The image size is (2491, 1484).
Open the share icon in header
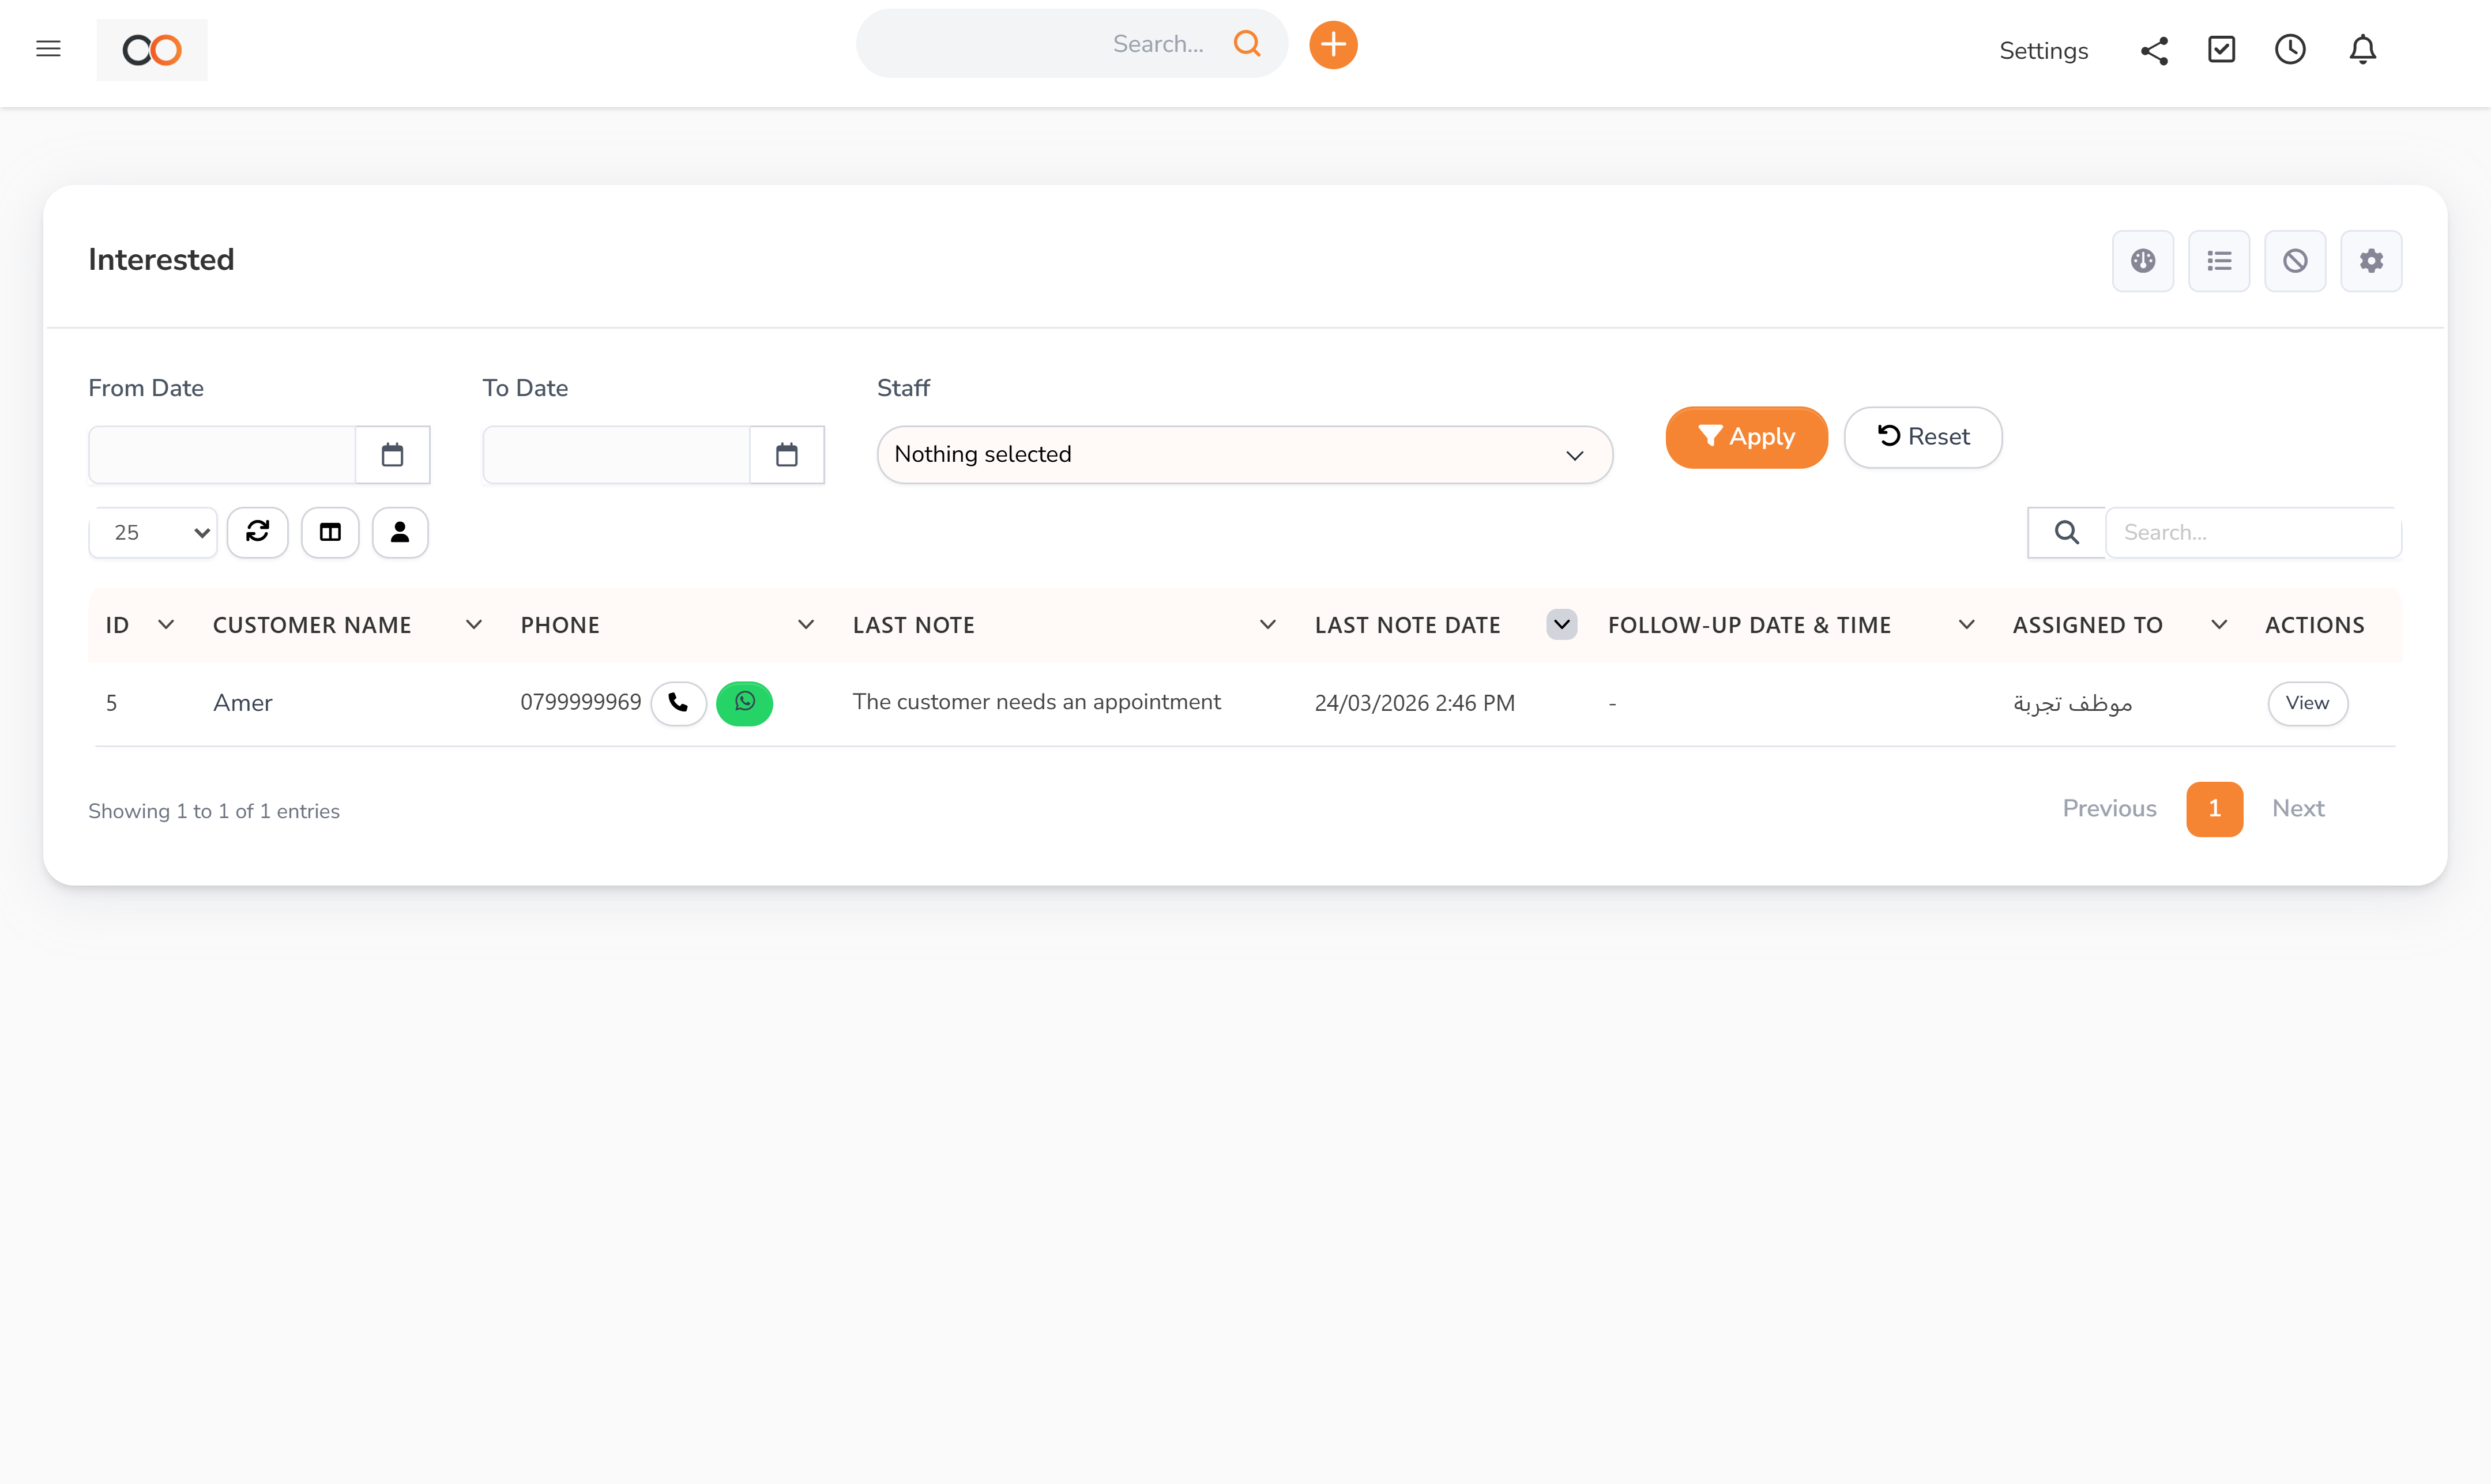point(2154,50)
